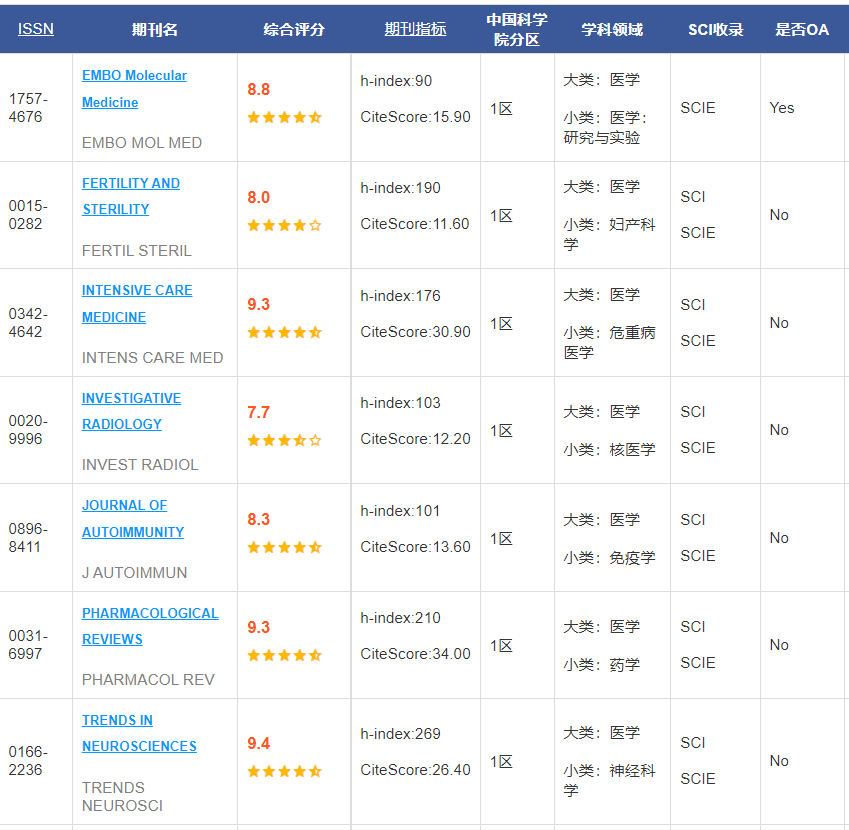Click the star rating for FERTILITY AND STERILITY
This screenshot has height=830, width=849.
pos(284,225)
